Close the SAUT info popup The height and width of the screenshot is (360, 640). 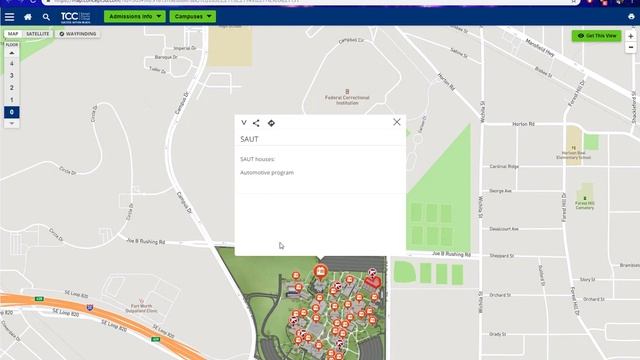(397, 122)
